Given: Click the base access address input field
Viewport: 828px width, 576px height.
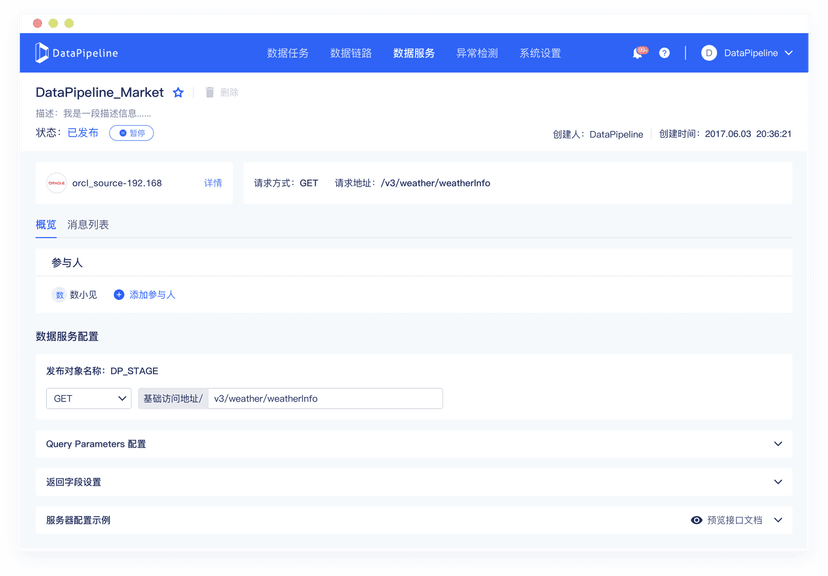Looking at the screenshot, I should [325, 398].
